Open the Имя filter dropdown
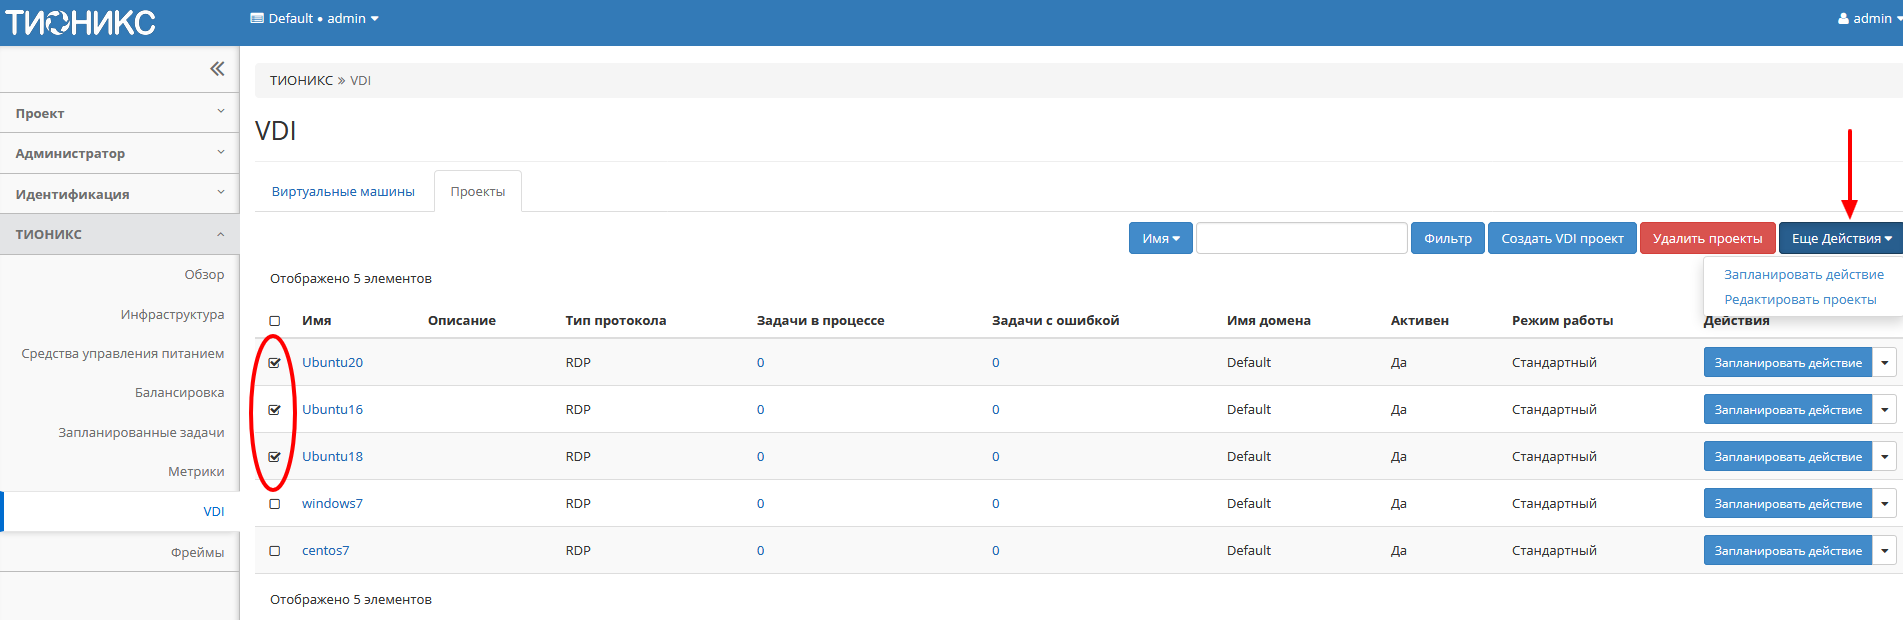Screen dimensions: 1903x620 [1160, 238]
